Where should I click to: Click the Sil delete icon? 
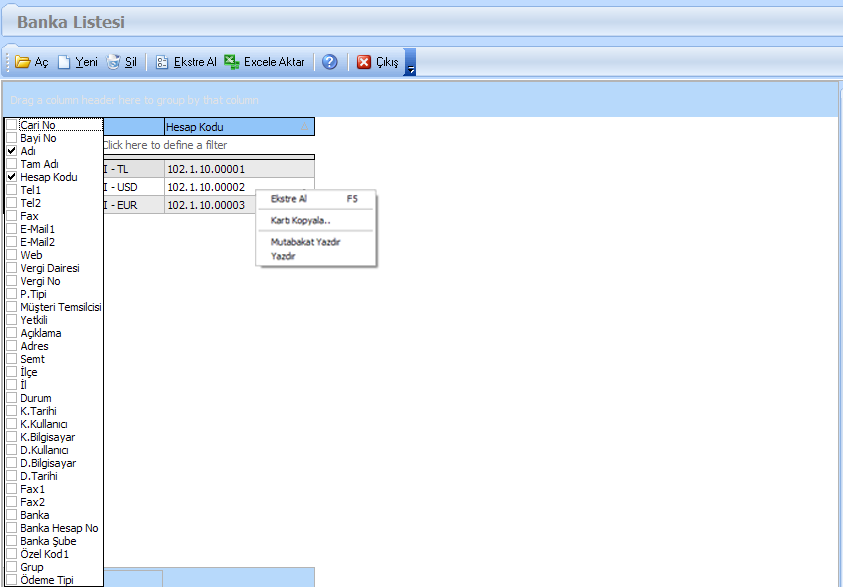(114, 62)
